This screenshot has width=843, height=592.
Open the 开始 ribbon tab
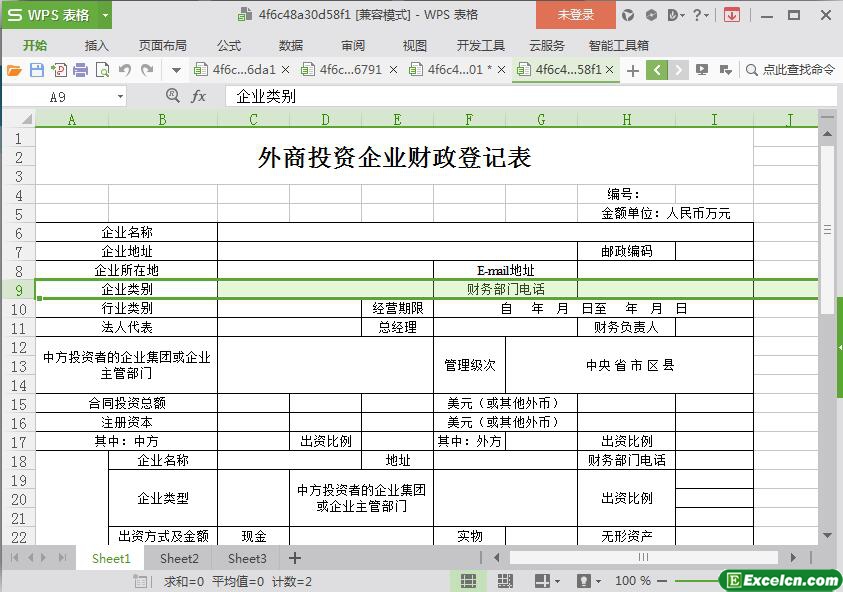point(35,46)
